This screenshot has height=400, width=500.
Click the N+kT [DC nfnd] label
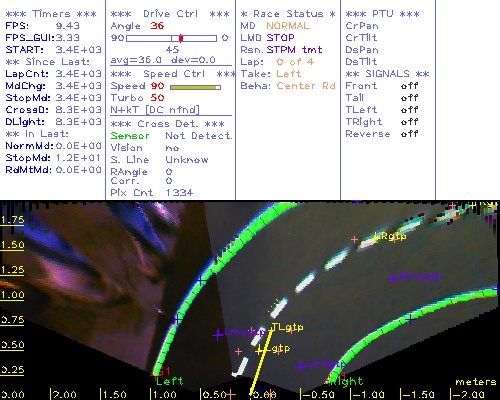click(x=155, y=110)
